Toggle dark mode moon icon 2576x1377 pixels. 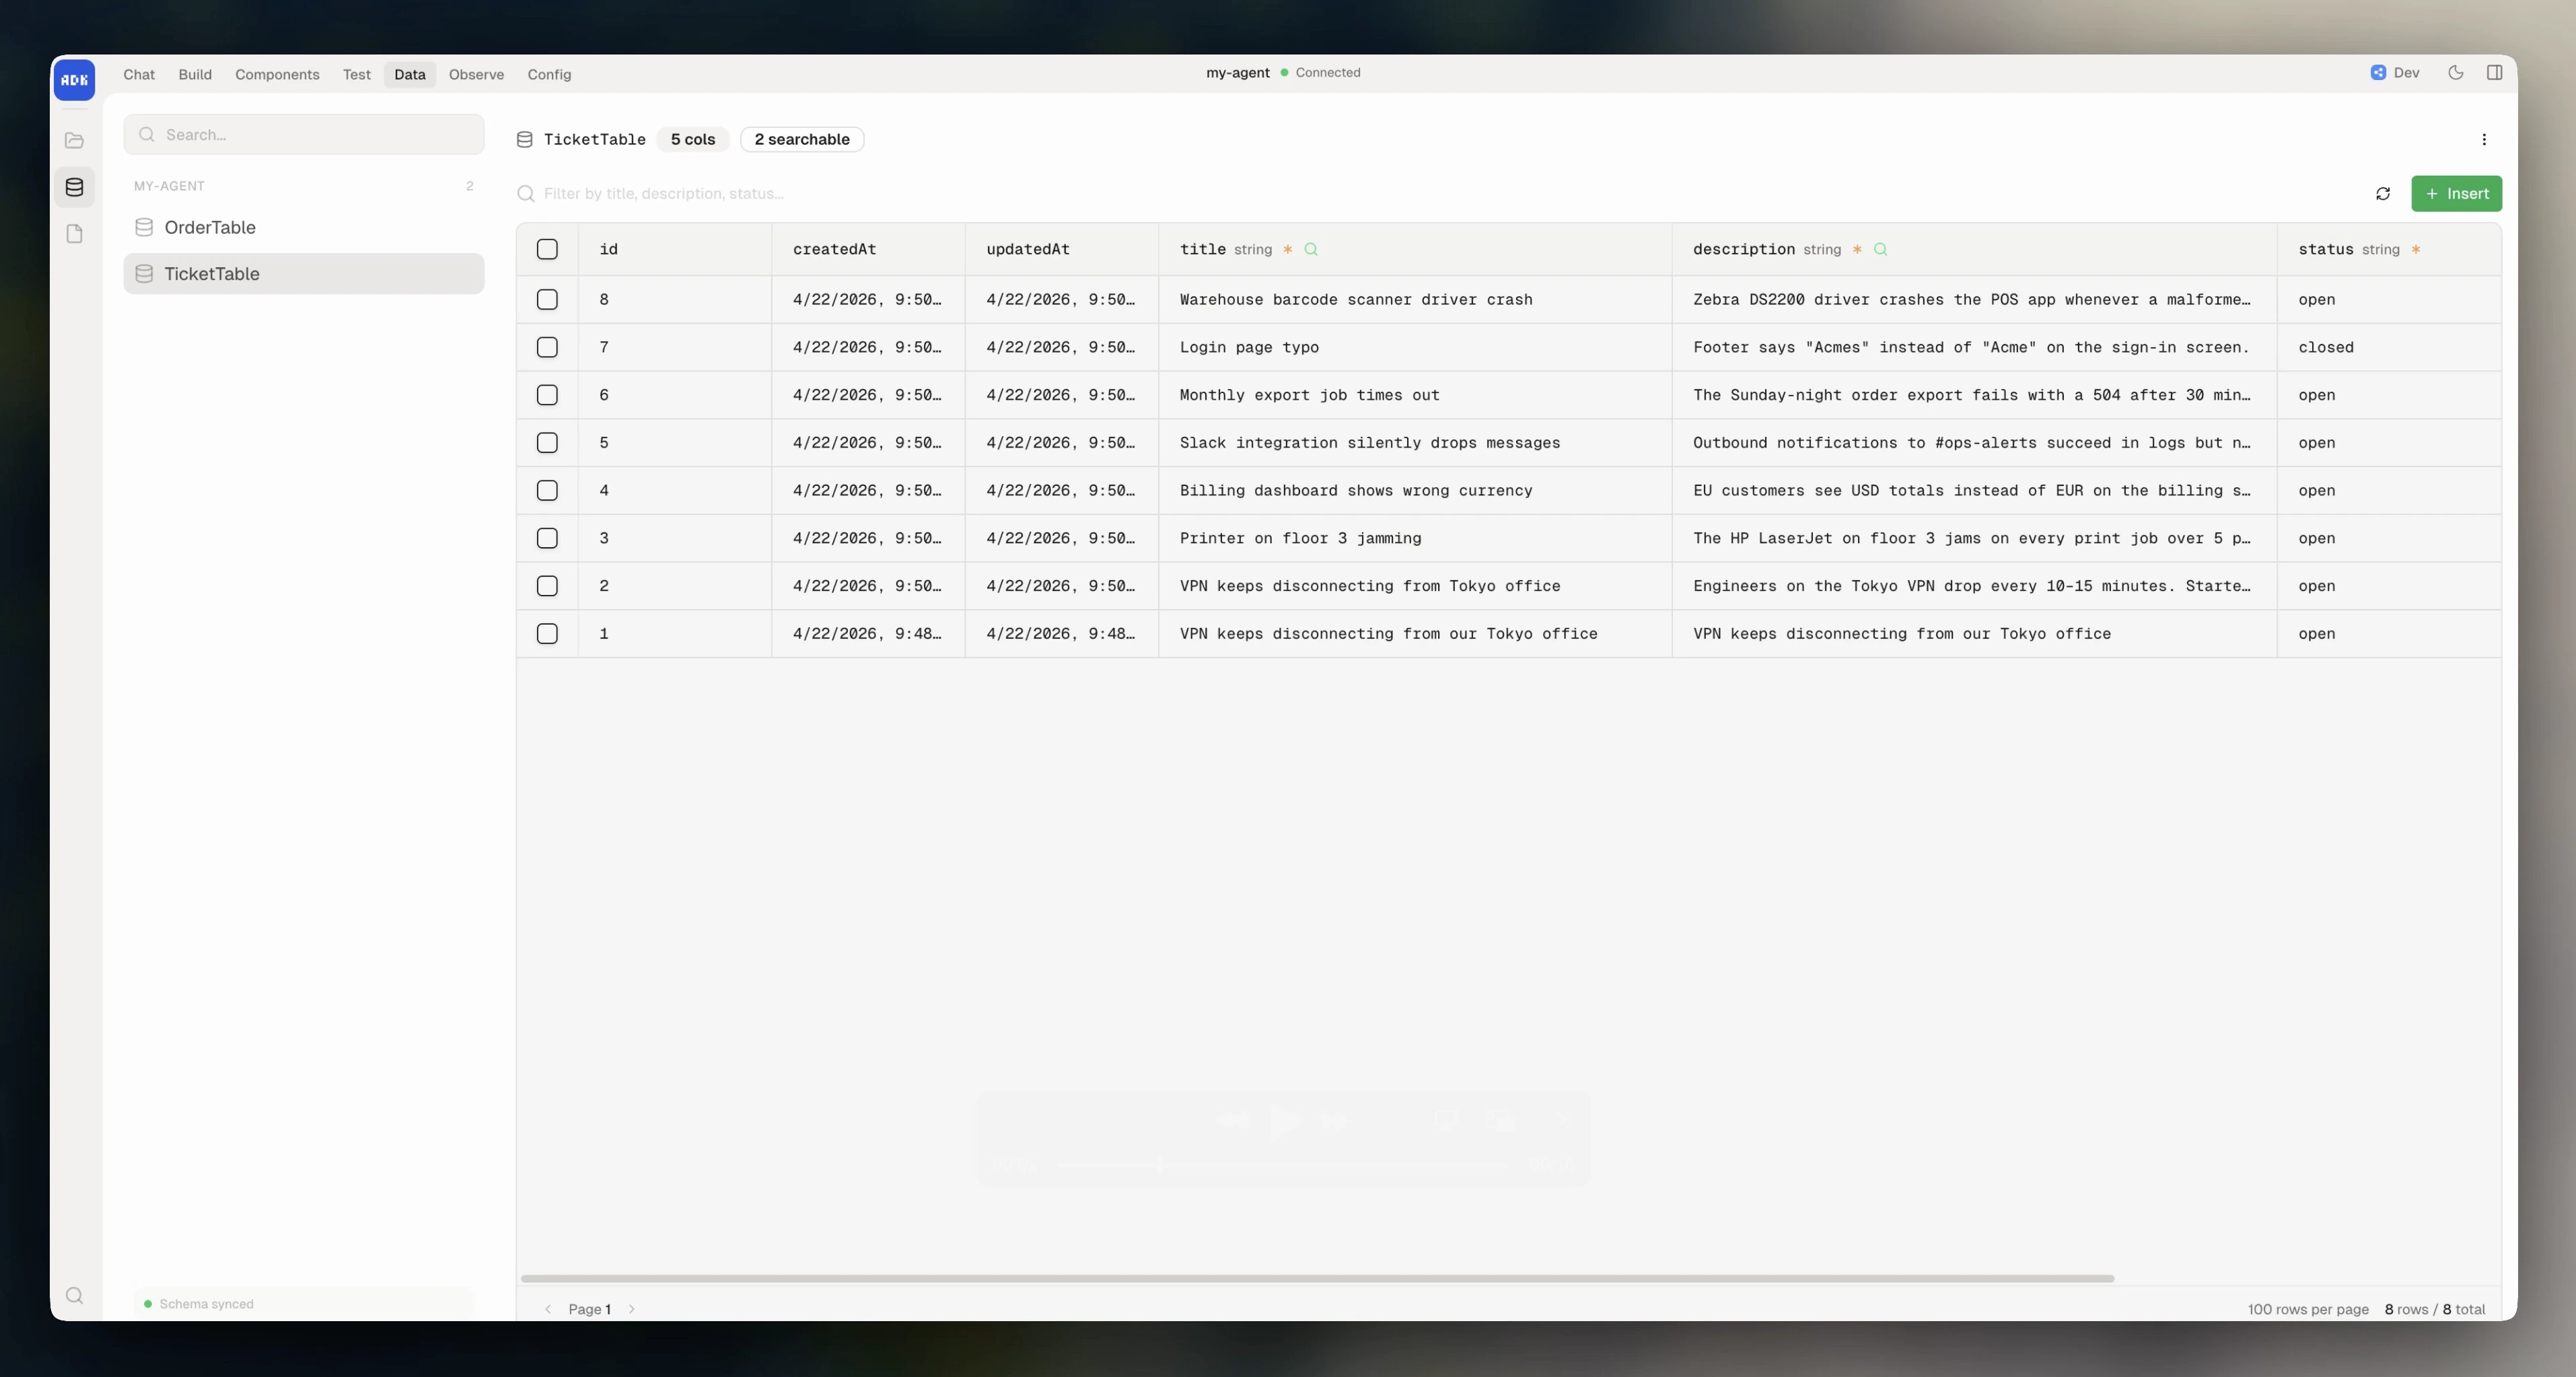(x=2455, y=72)
